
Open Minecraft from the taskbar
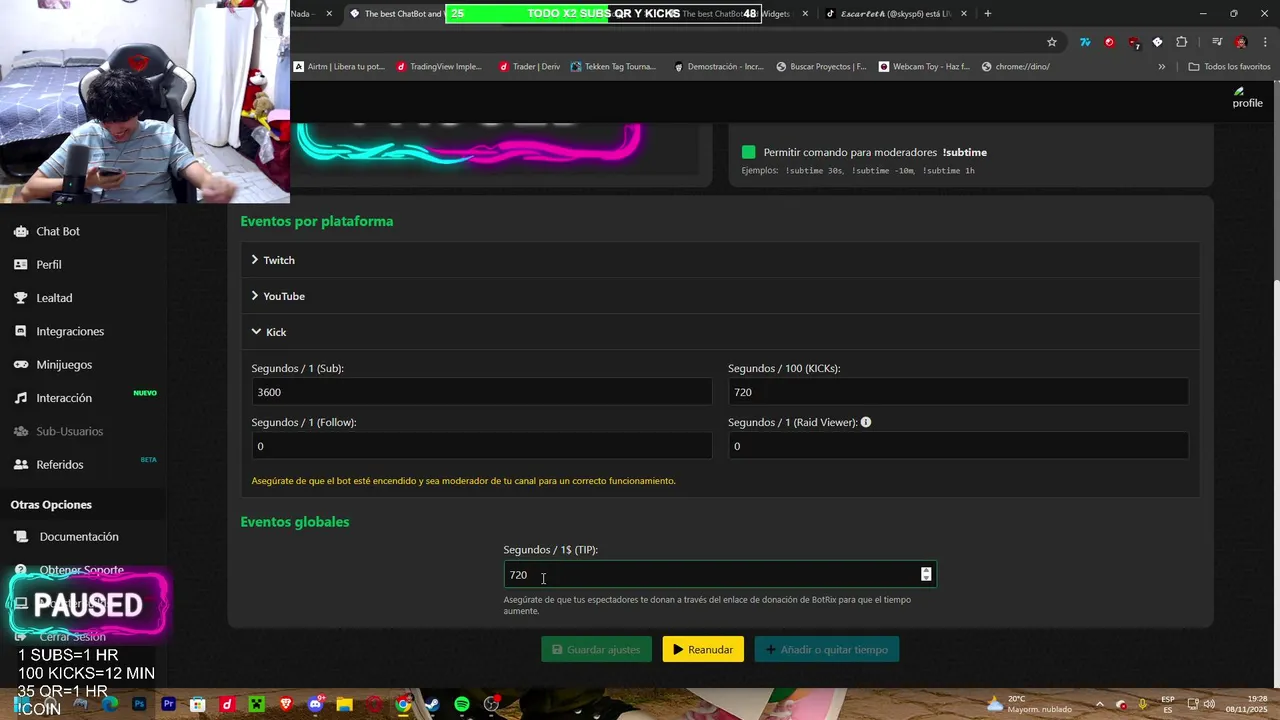[x=256, y=704]
